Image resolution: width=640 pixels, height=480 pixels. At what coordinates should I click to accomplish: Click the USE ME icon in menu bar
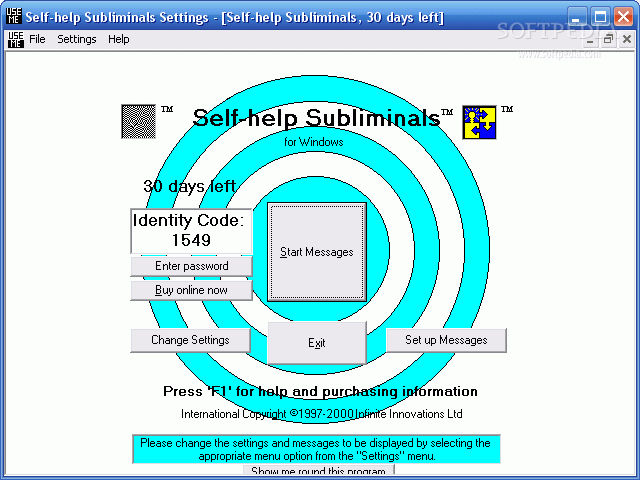(x=16, y=40)
